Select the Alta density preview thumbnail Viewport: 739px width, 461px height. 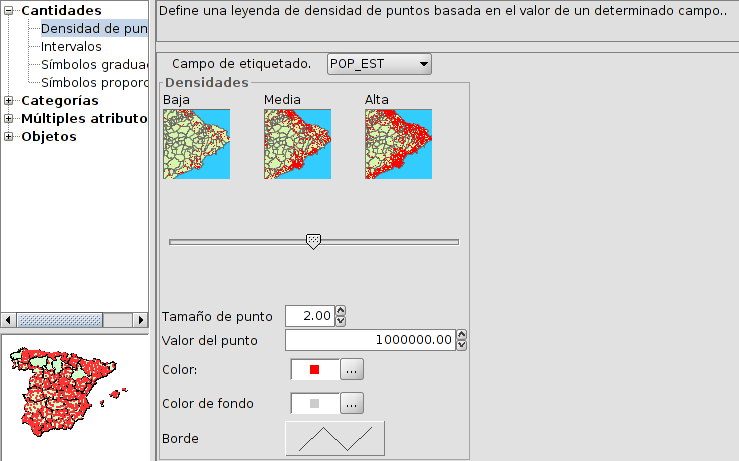coord(398,144)
